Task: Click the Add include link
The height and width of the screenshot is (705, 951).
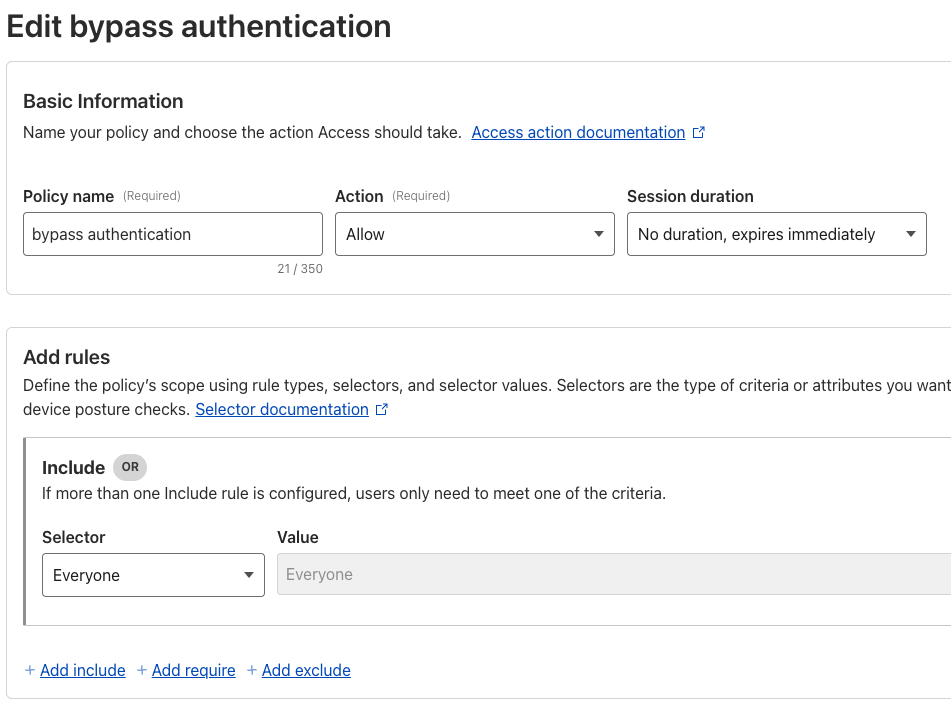Action: pos(82,670)
